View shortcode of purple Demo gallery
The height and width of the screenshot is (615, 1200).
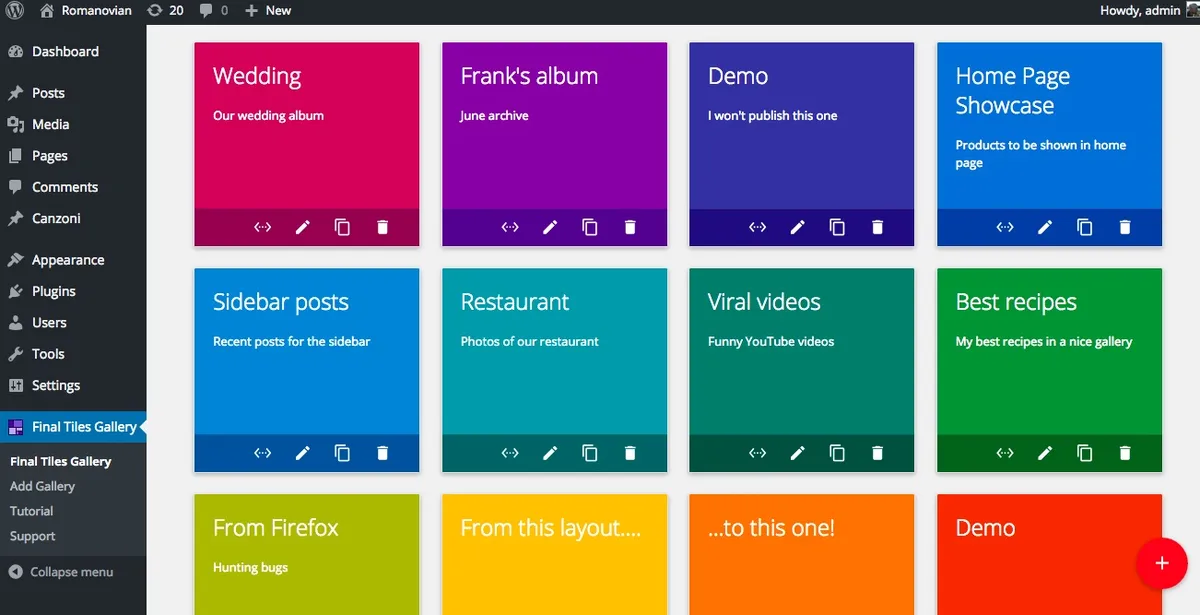pyautogui.click(x=758, y=227)
